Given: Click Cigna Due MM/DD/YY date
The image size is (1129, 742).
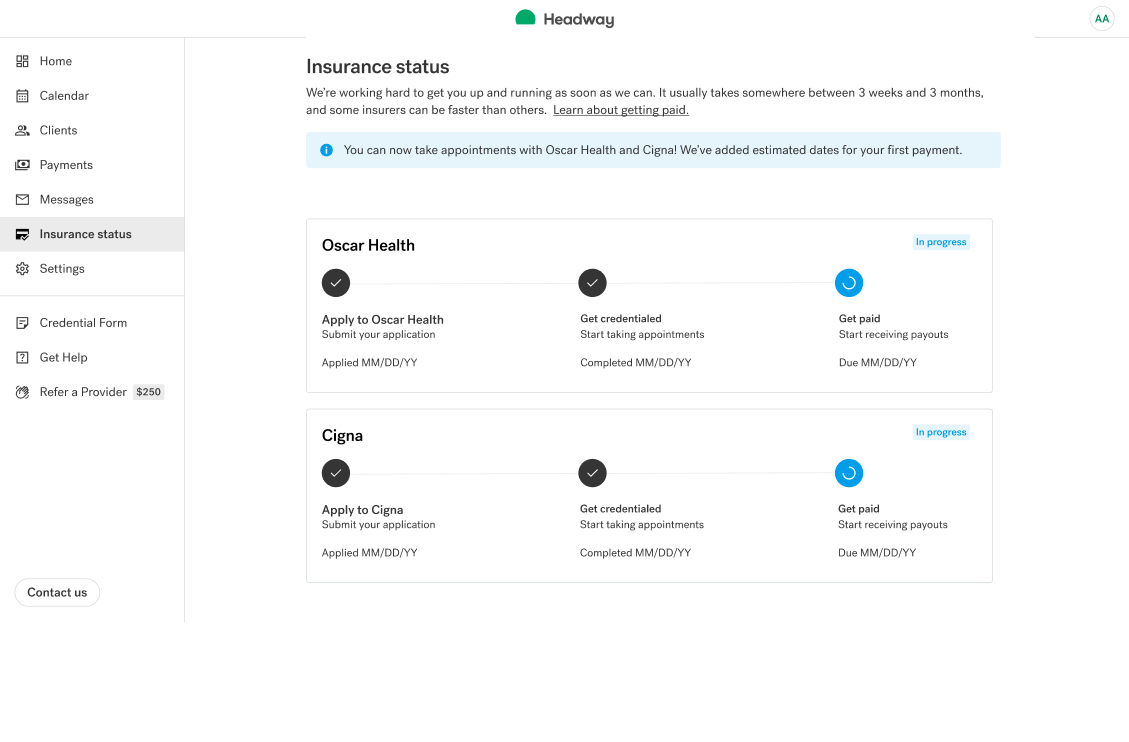Looking at the screenshot, I should tap(877, 553).
